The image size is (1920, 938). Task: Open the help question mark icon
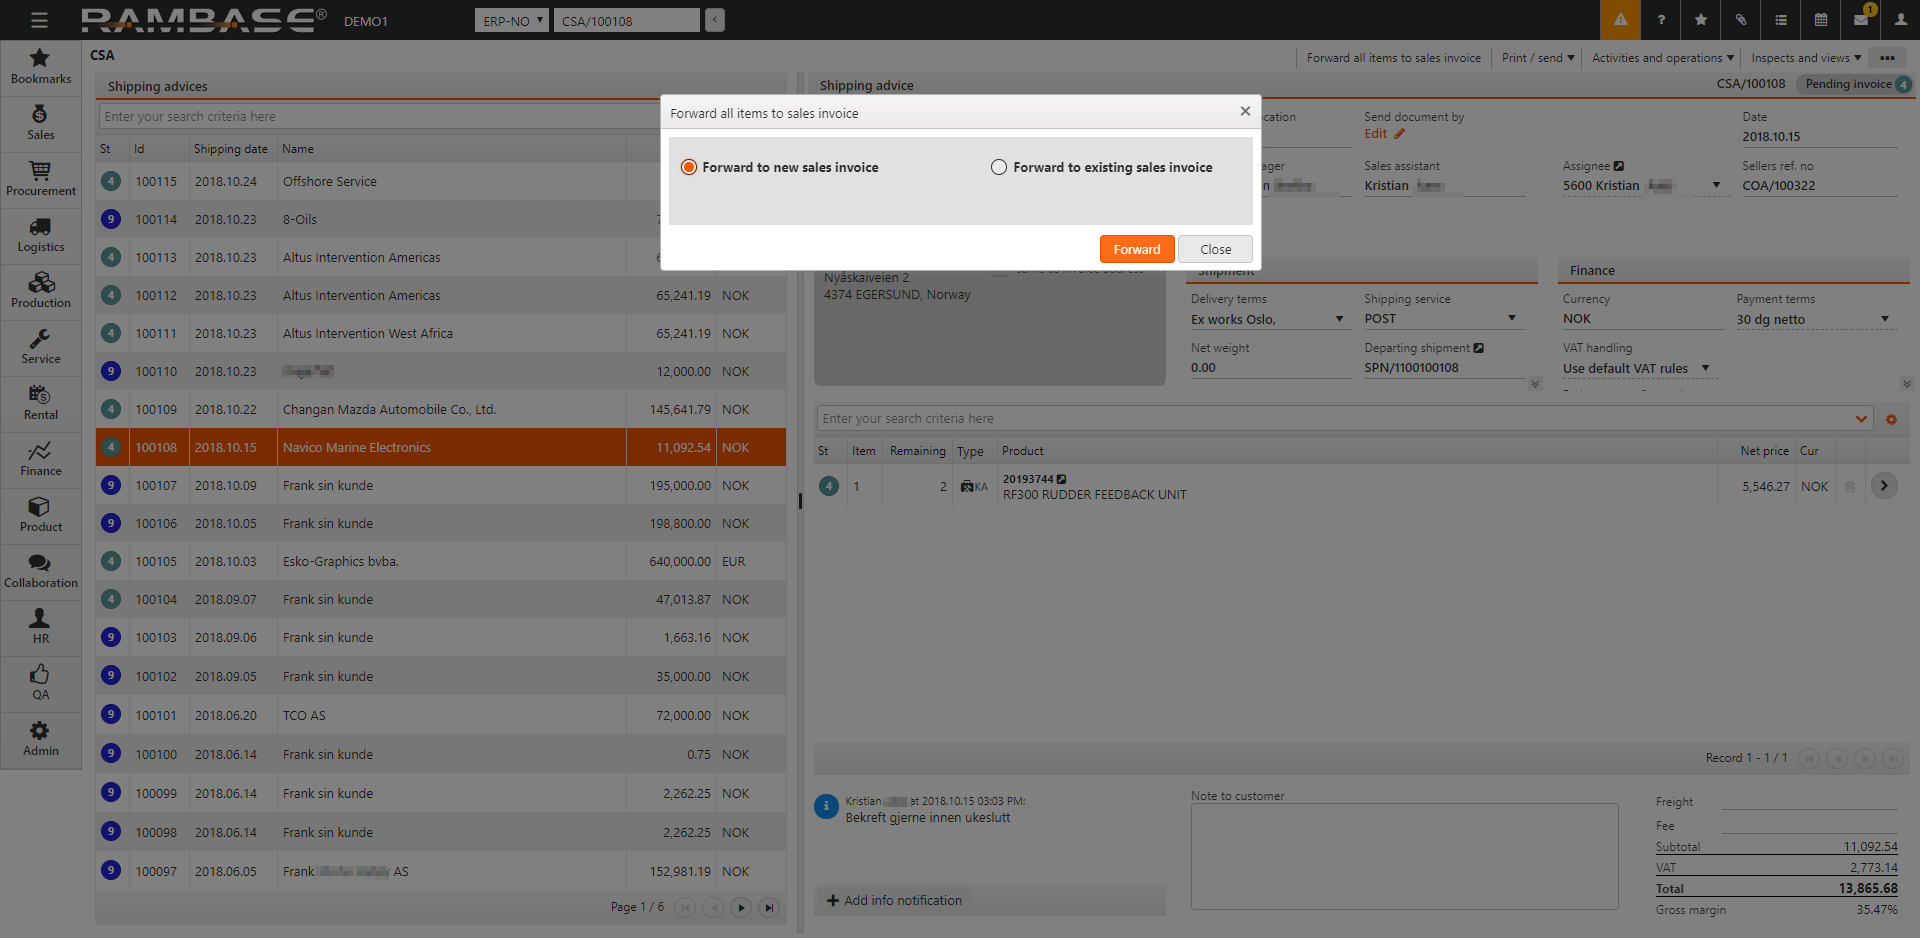pyautogui.click(x=1661, y=20)
